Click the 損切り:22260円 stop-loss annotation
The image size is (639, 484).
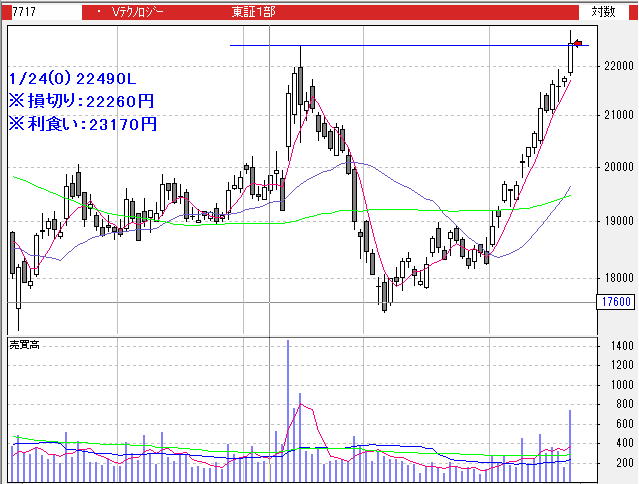tap(82, 101)
